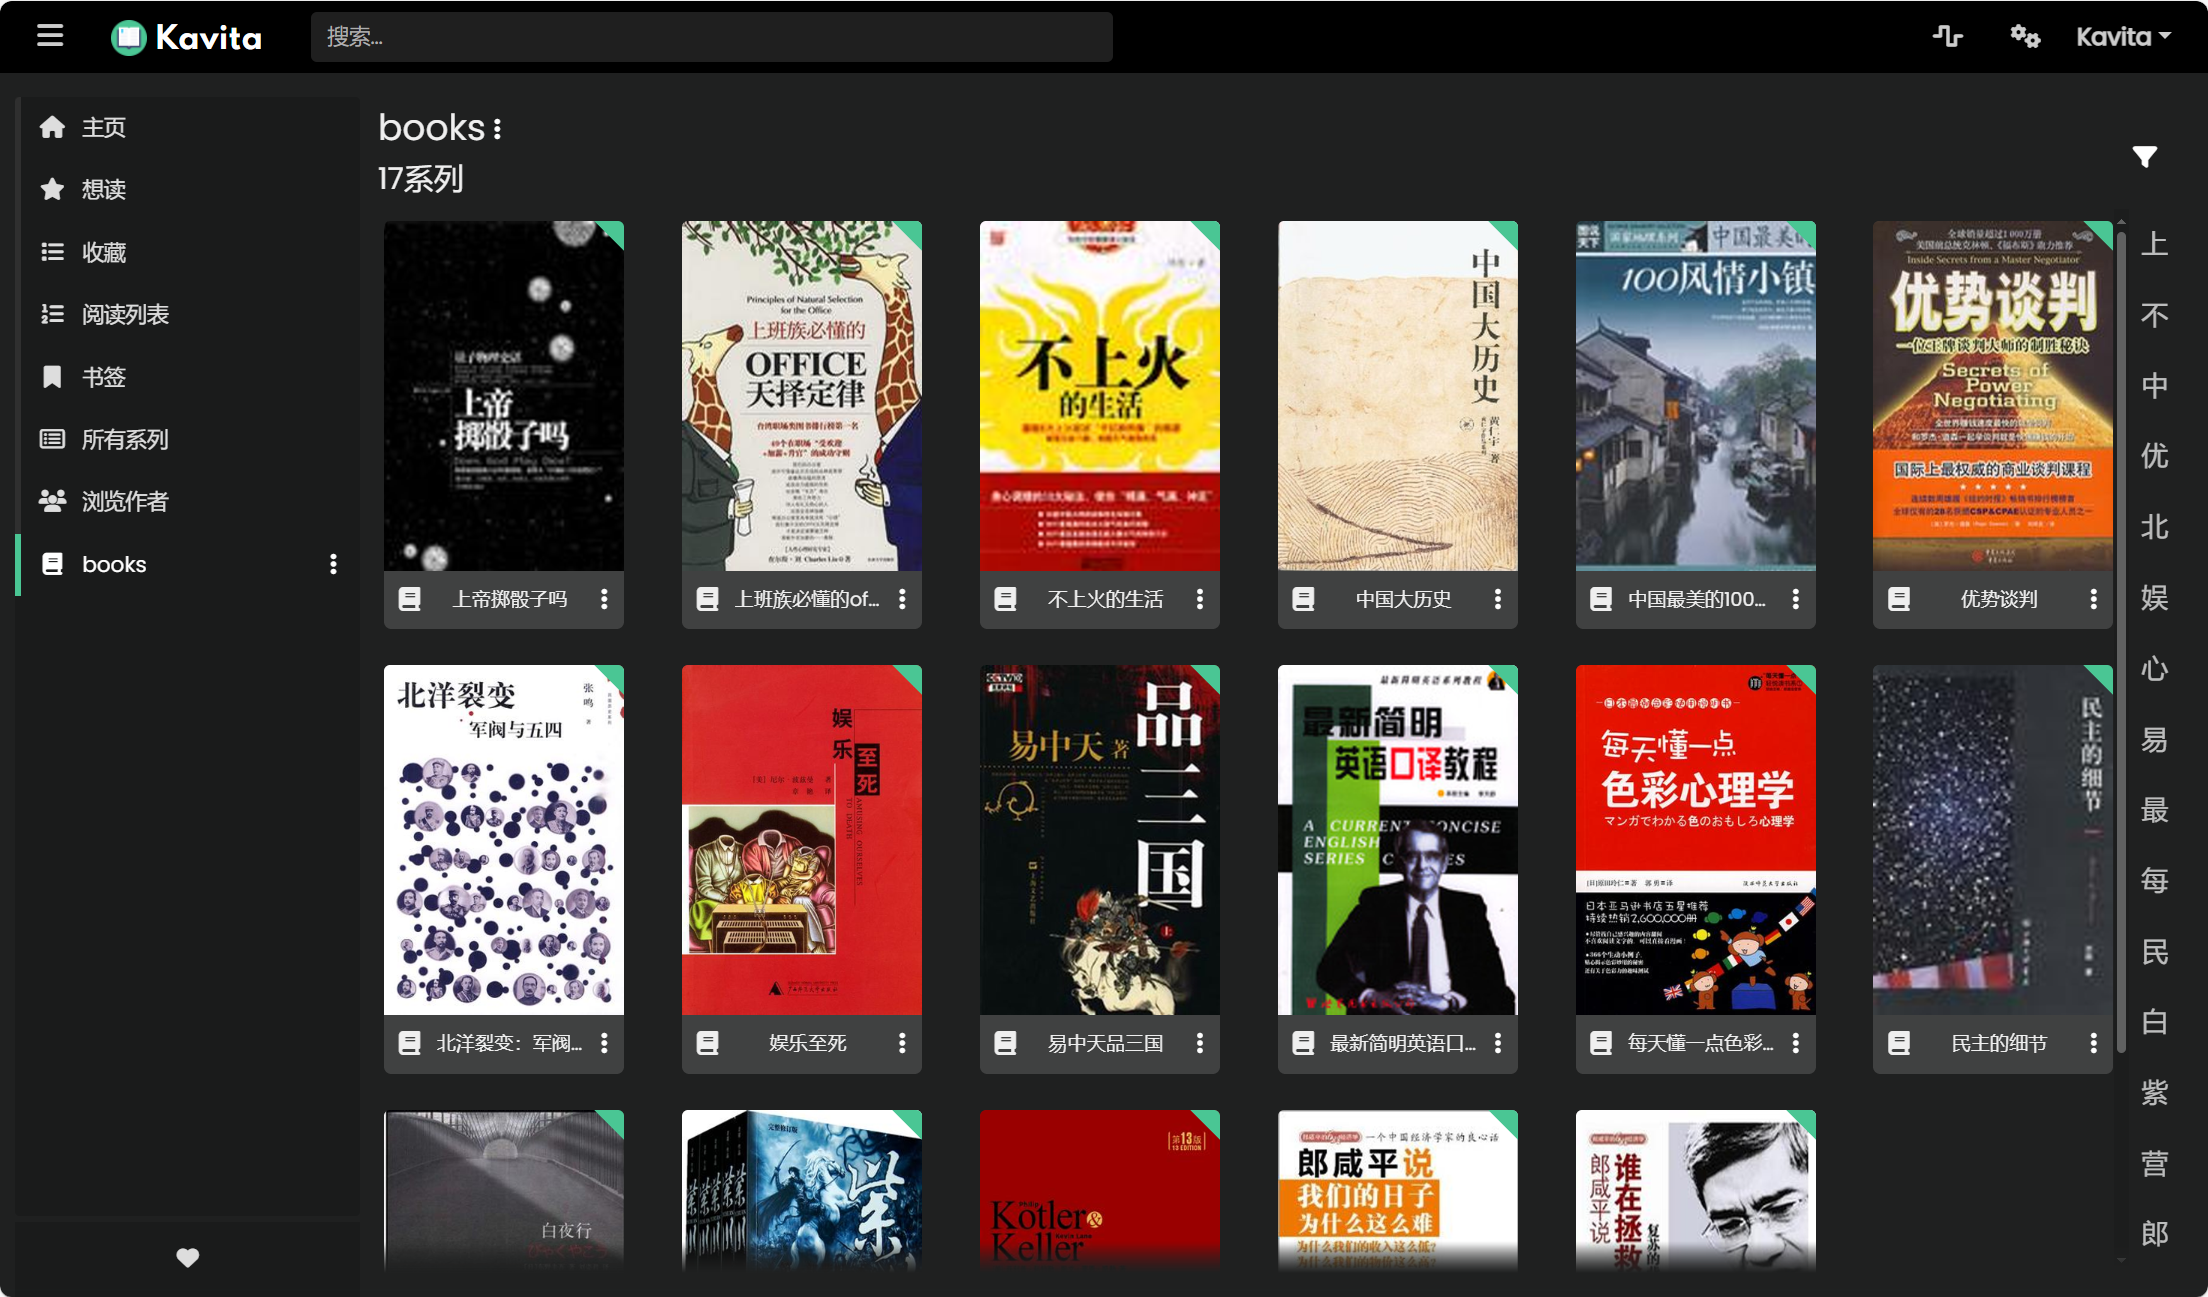Click book icon on 民主的细节 card
The height and width of the screenshot is (1297, 2208).
click(1898, 1043)
